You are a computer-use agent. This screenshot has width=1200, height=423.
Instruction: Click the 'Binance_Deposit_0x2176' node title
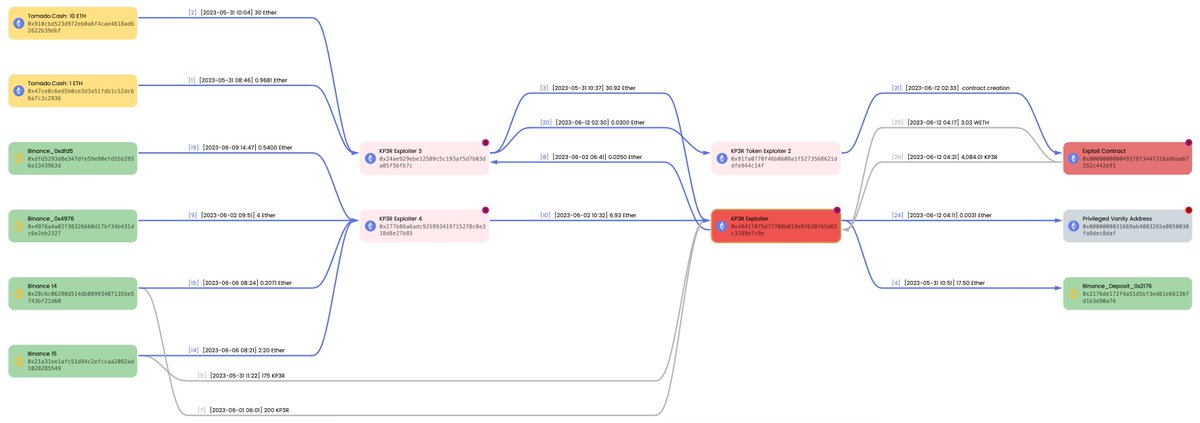click(1116, 286)
